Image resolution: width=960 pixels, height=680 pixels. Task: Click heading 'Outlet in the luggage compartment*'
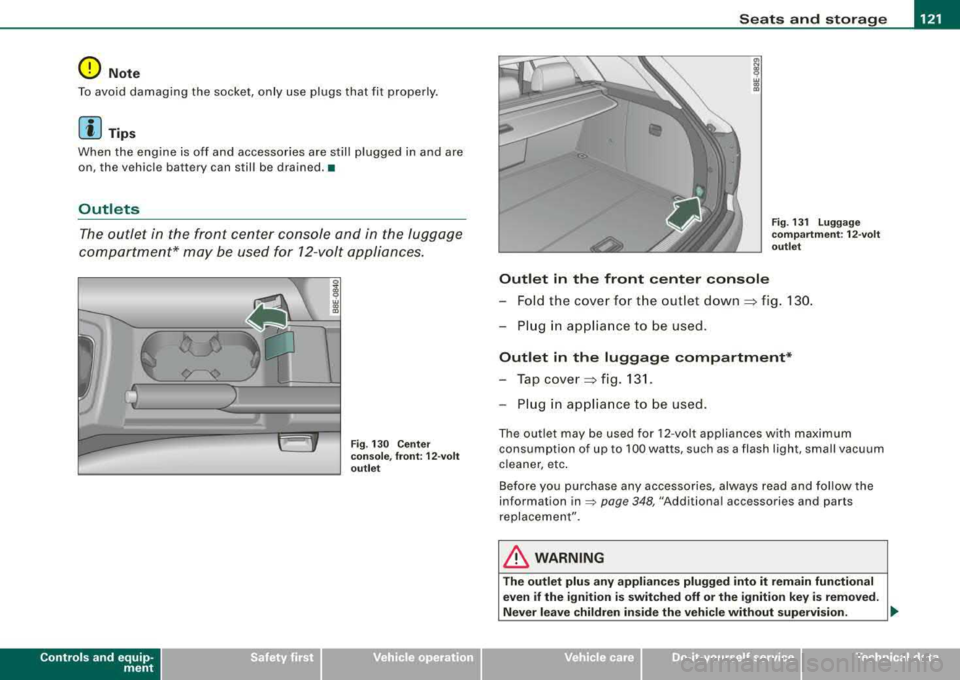tap(646, 357)
